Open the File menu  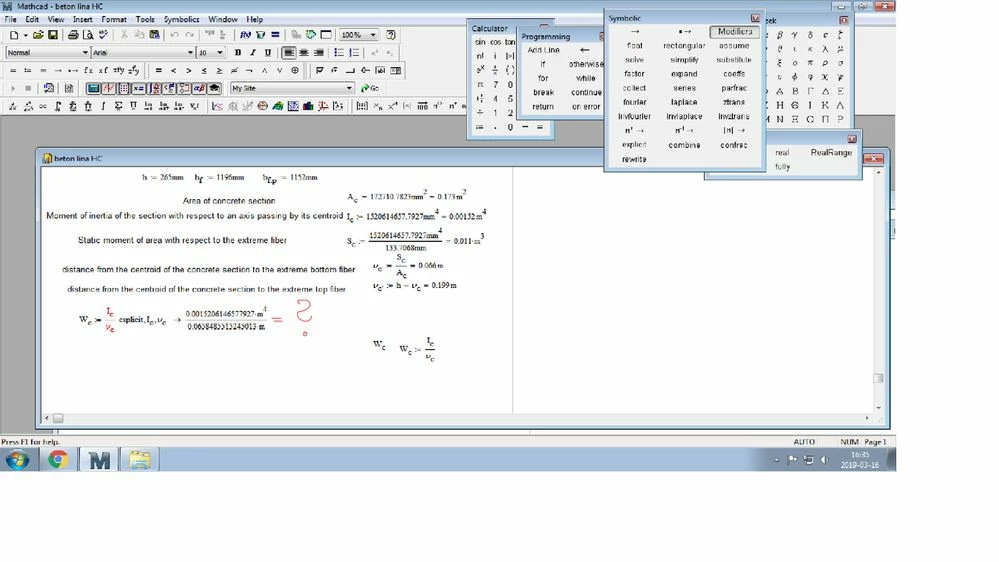(x=11, y=19)
